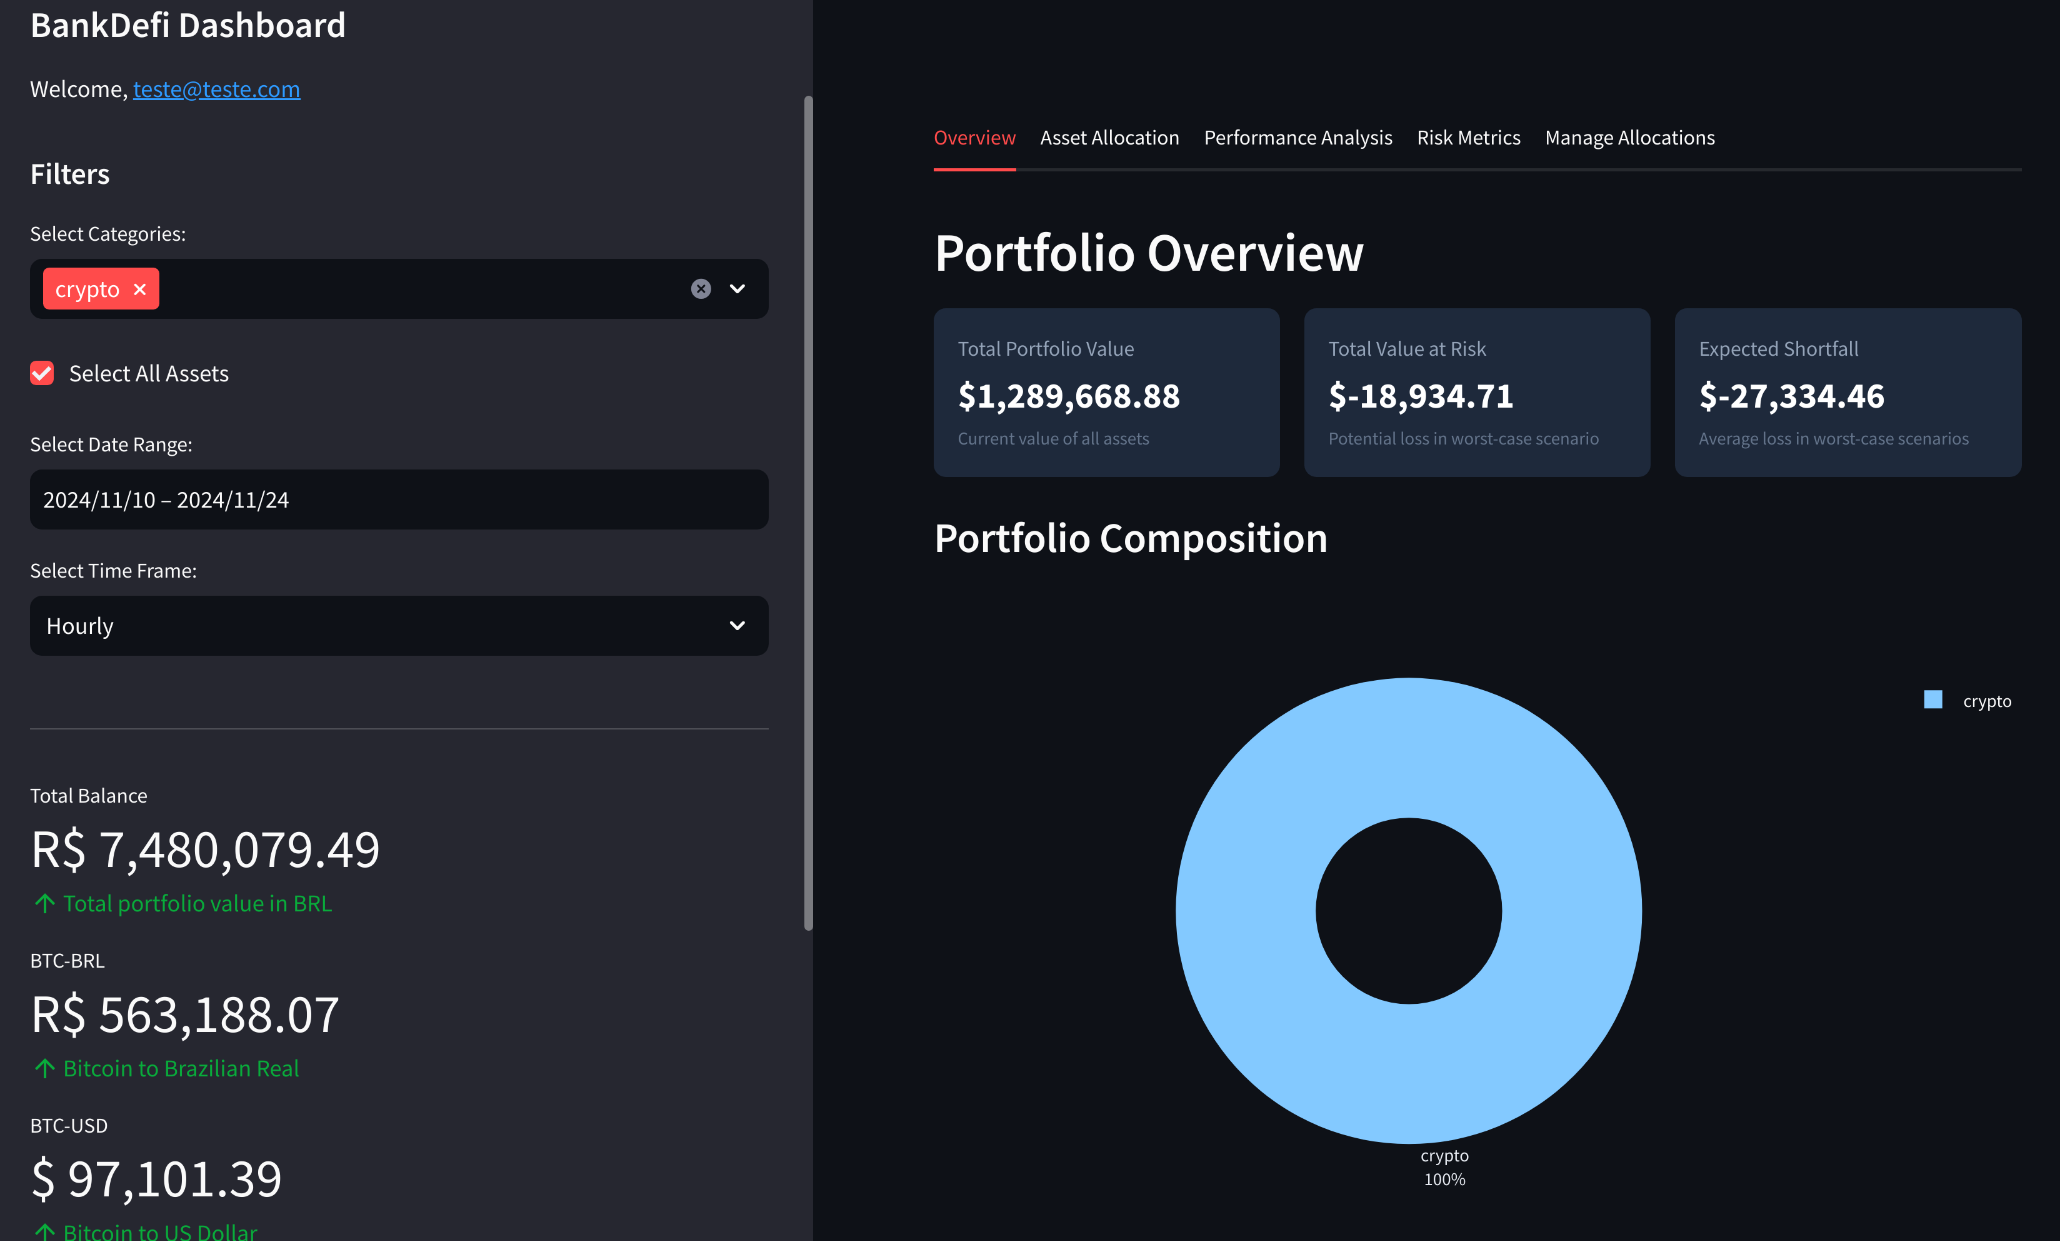
Task: Open the date range input field
Action: click(x=399, y=500)
